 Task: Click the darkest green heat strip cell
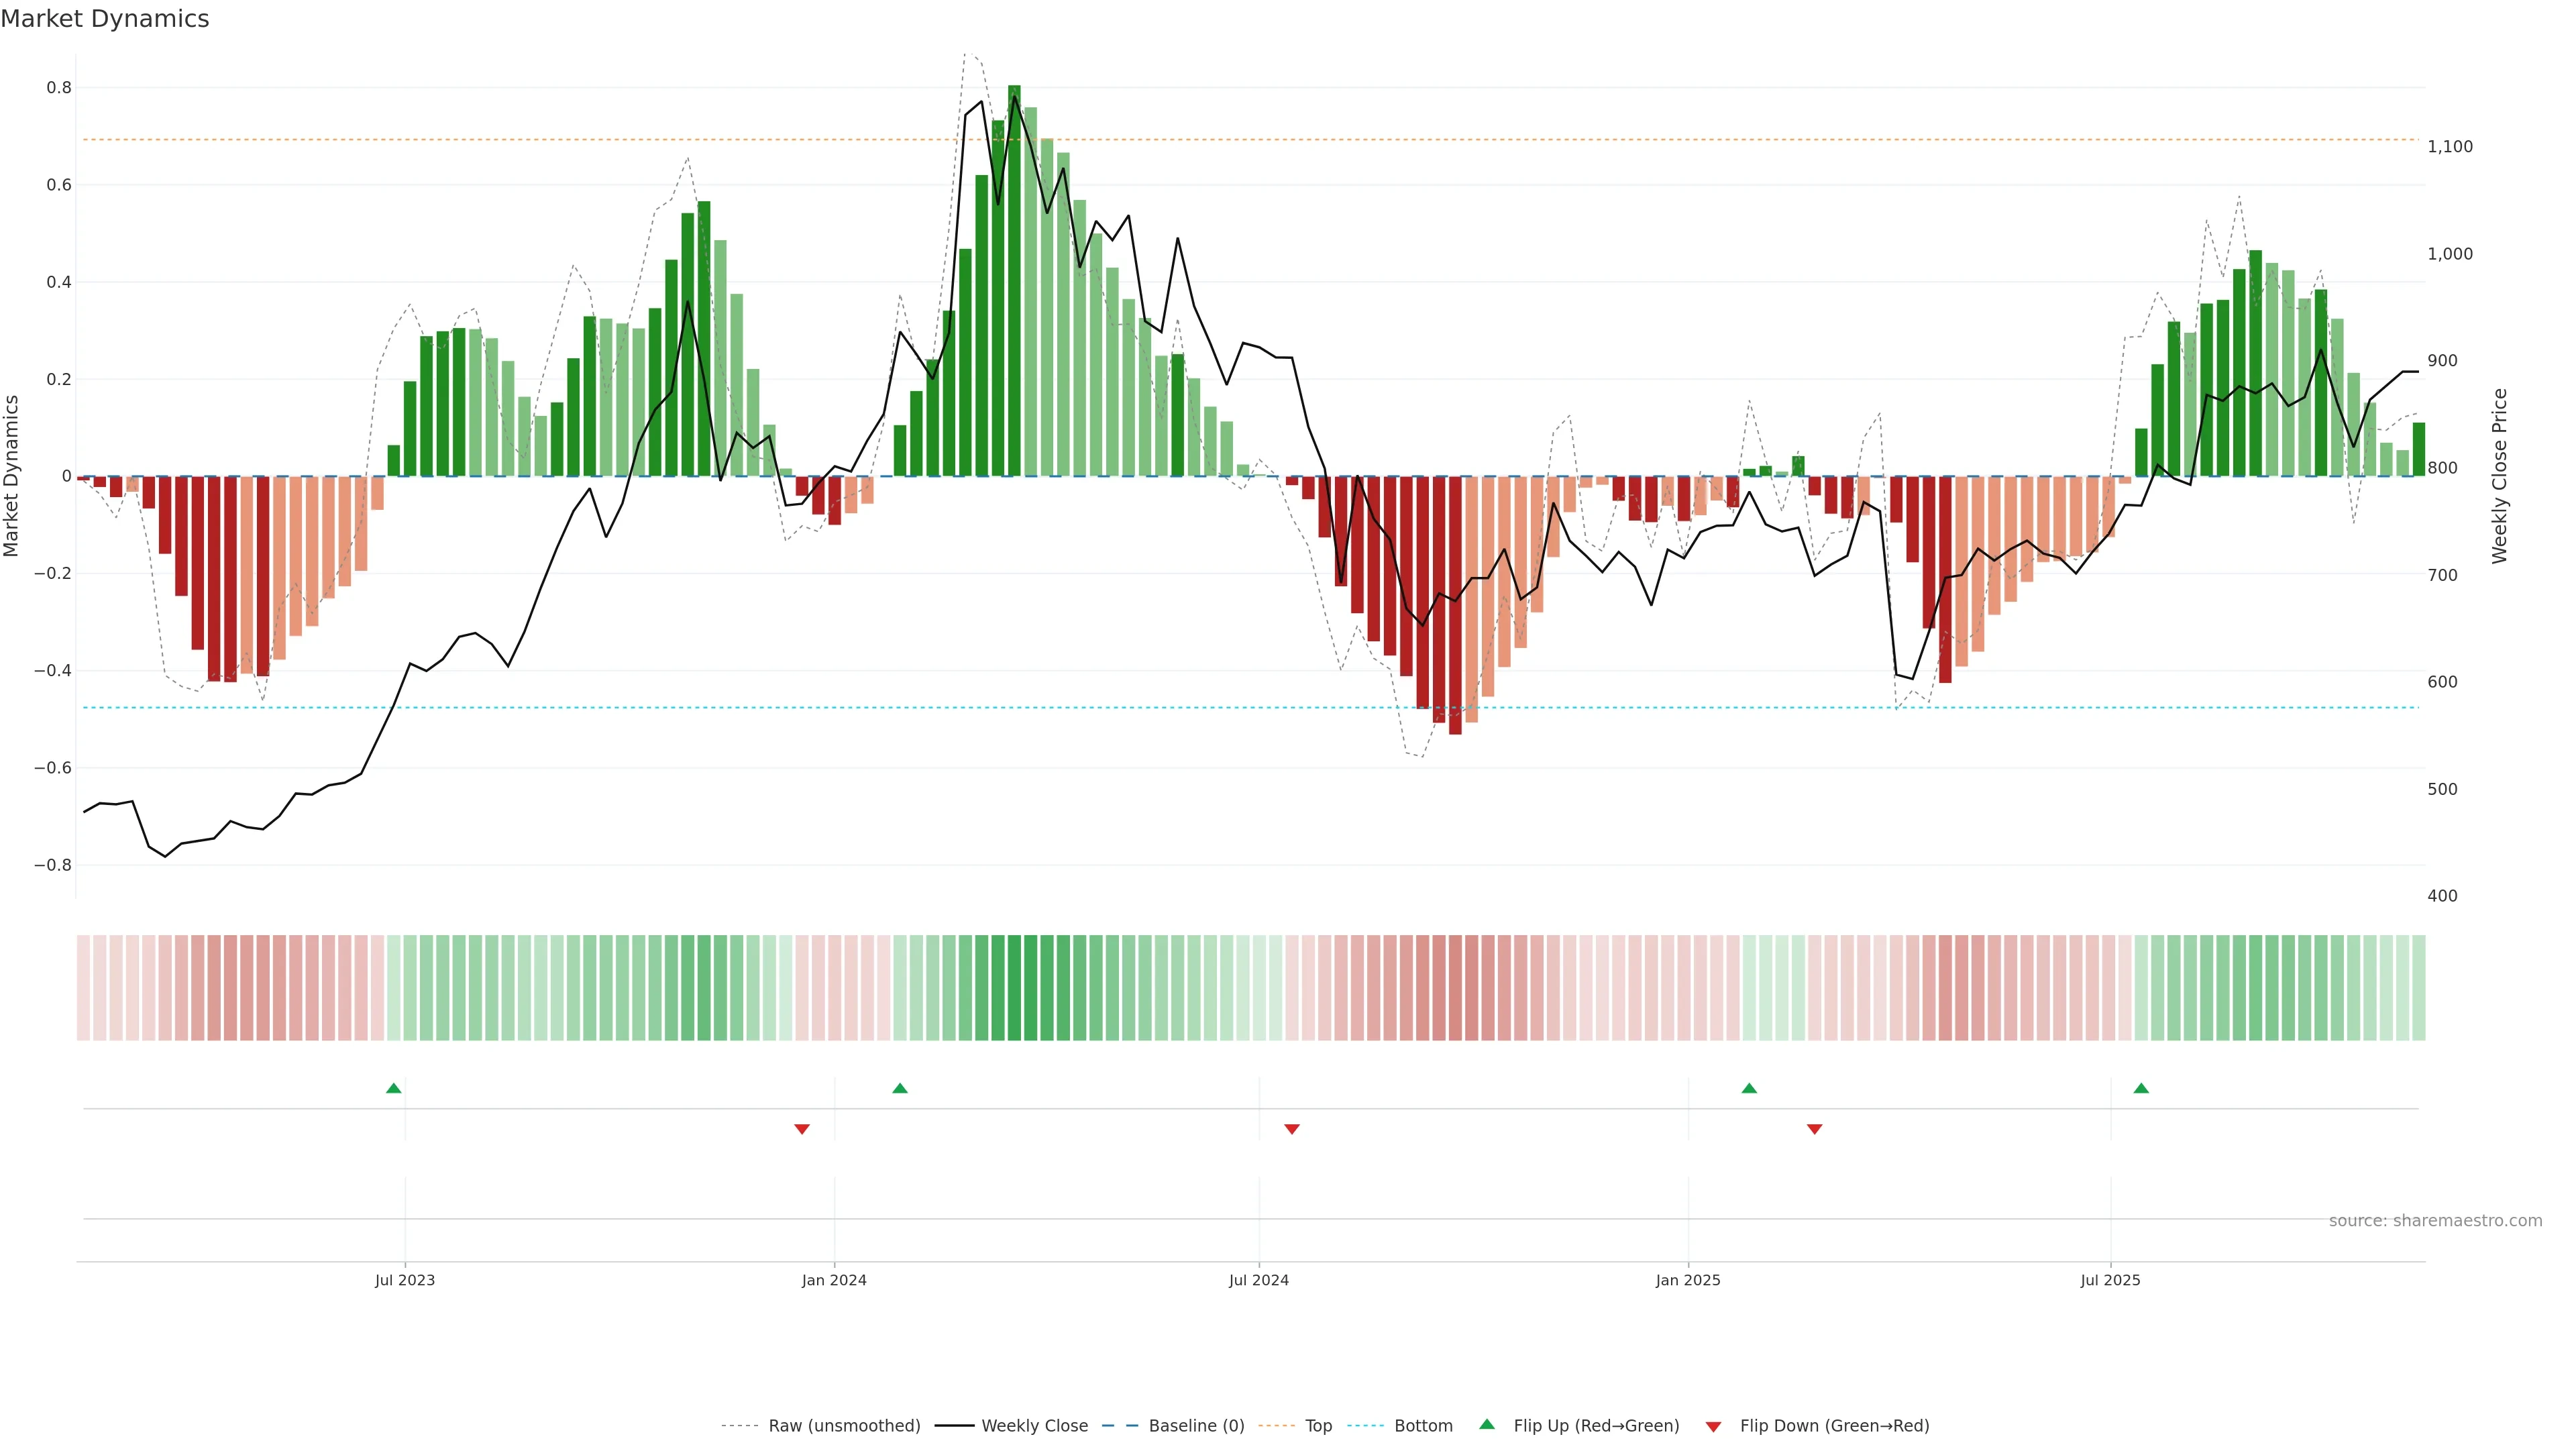[x=1014, y=988]
